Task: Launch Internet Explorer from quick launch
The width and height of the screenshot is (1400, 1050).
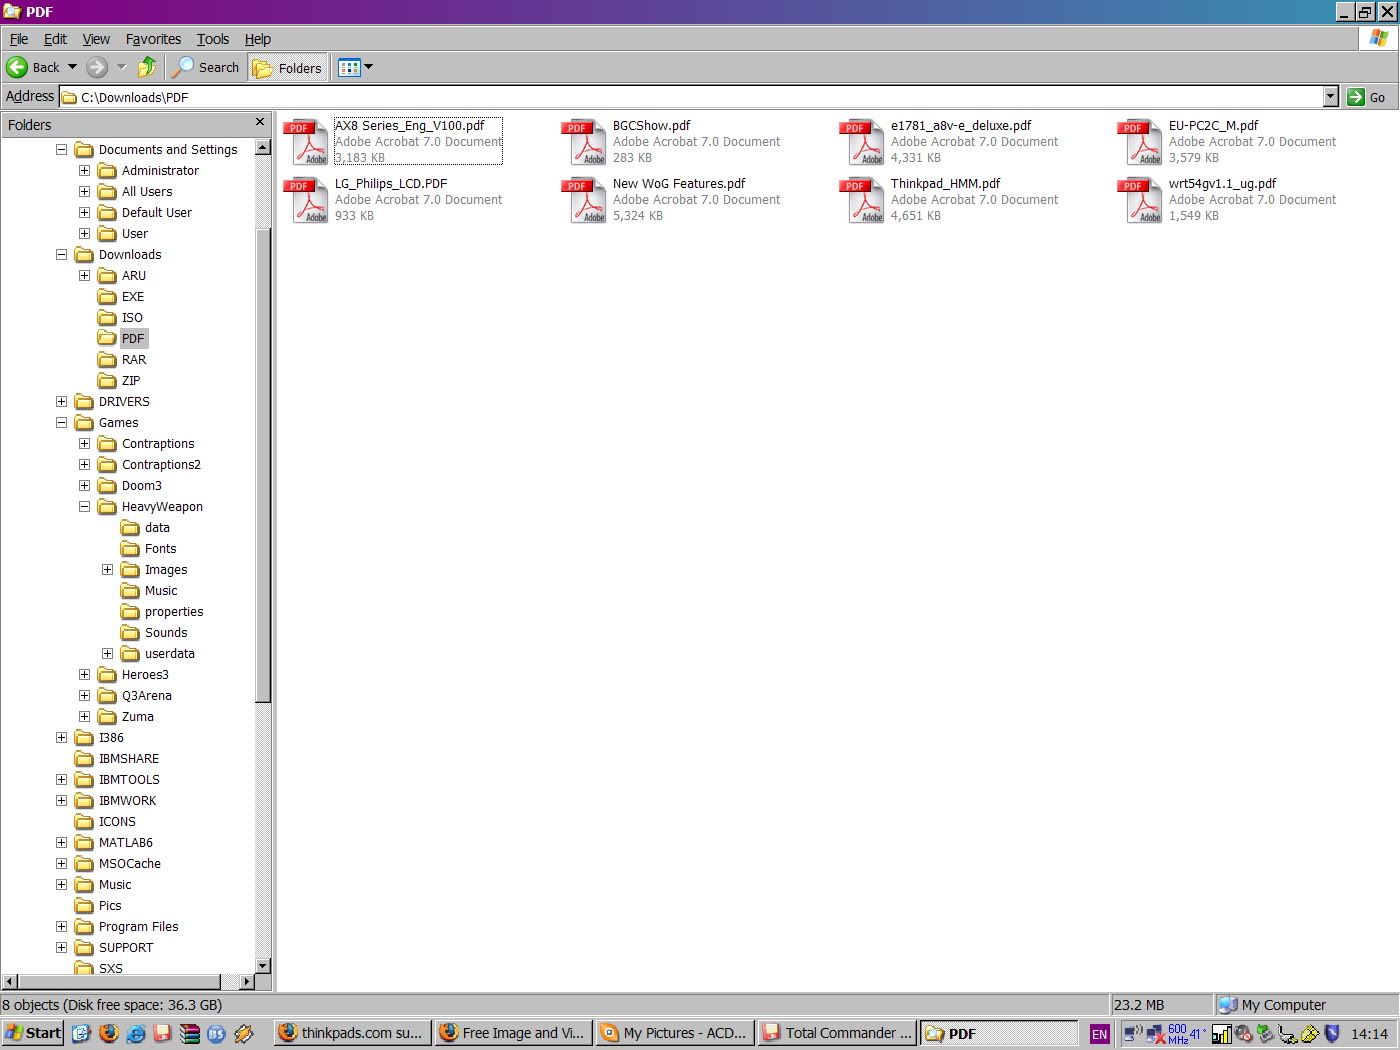Action: pyautogui.click(x=135, y=1034)
